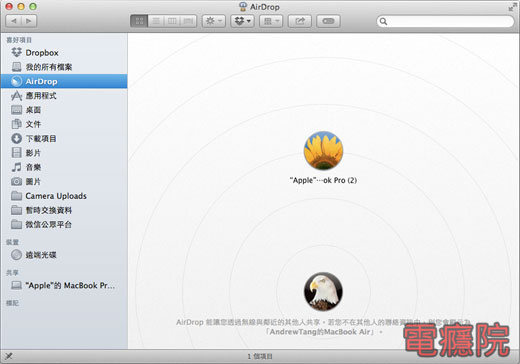
Task: Open 音樂 in the sidebar
Action: click(64, 167)
